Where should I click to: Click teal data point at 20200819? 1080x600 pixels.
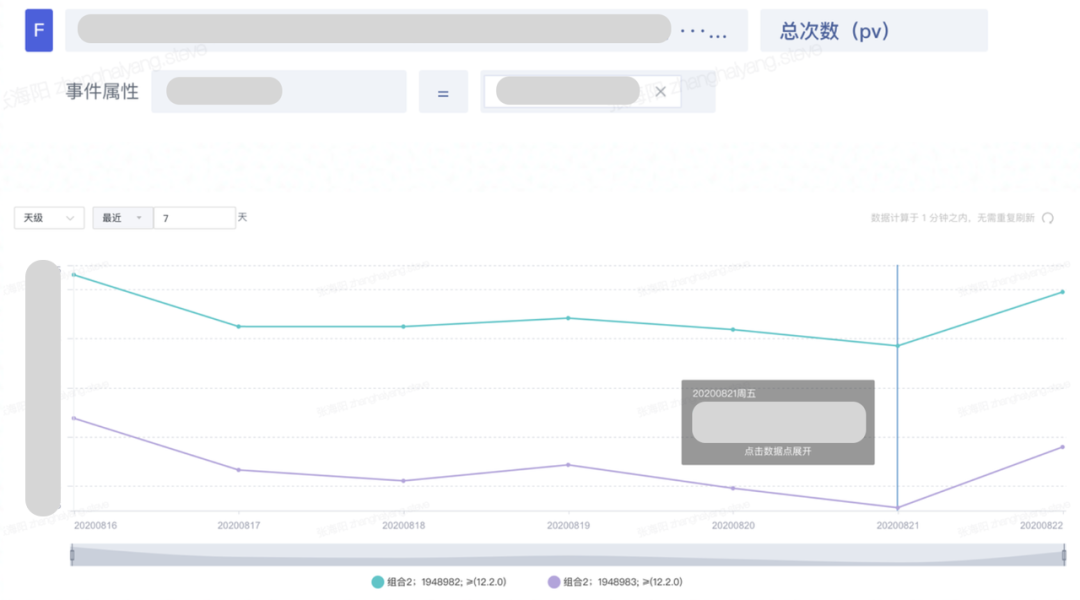(568, 318)
